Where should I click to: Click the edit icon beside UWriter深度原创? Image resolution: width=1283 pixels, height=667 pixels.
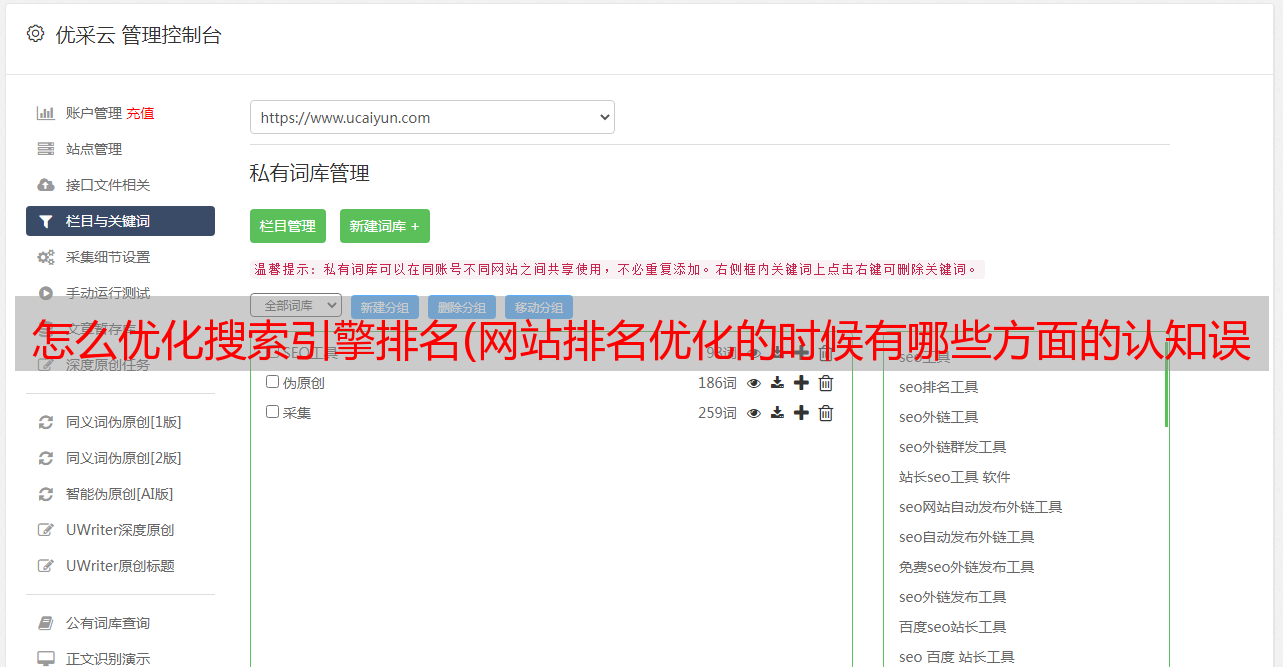coord(46,529)
